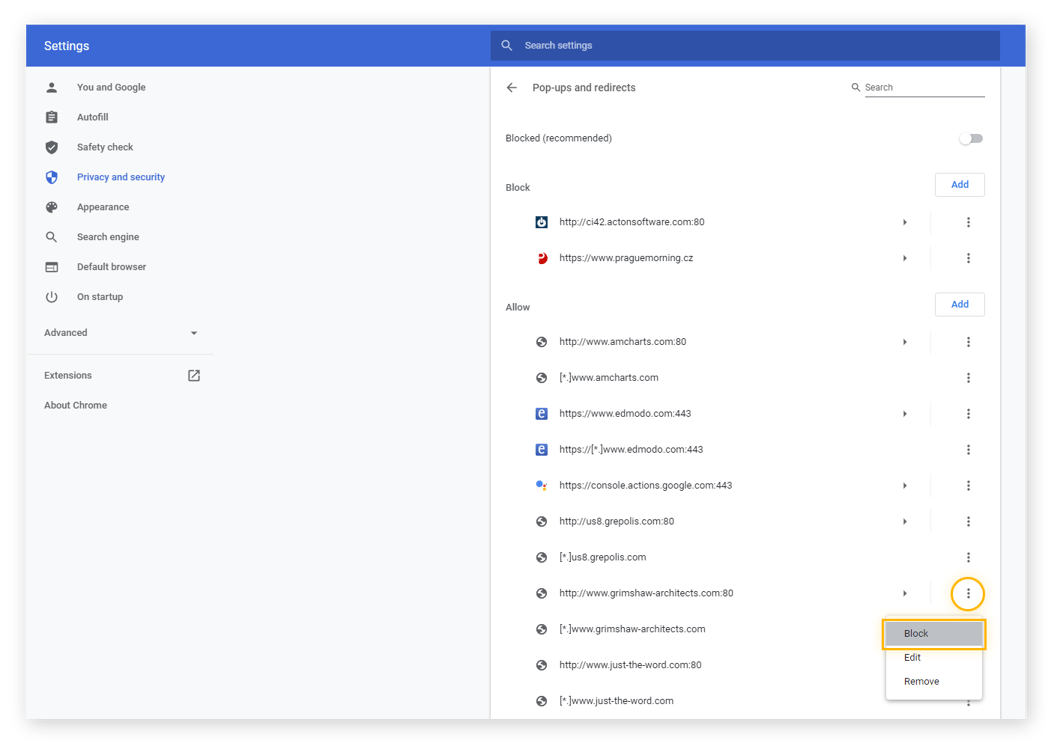1057x749 pixels.
Task: Click the Safety check shield icon
Action: pyautogui.click(x=51, y=147)
